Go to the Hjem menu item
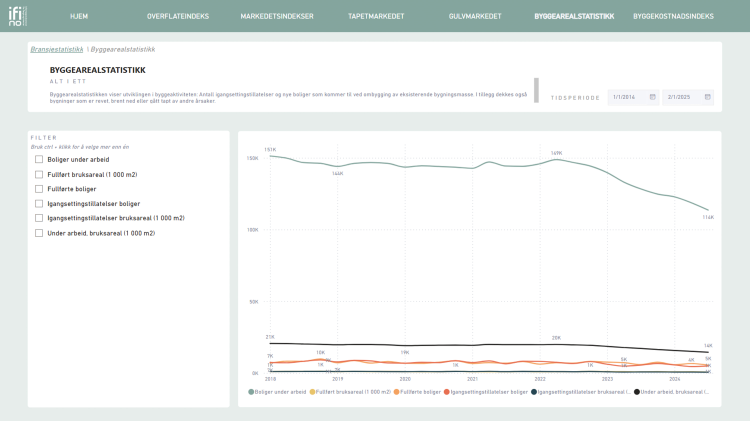Screen dimensions: 750x421 (79, 17)
